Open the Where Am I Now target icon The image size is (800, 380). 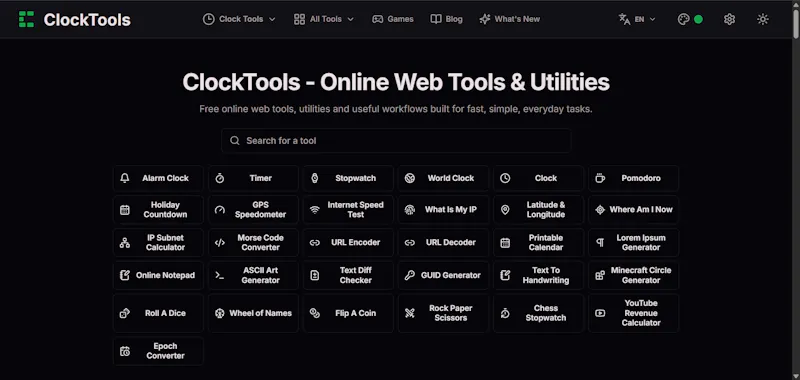click(x=600, y=210)
